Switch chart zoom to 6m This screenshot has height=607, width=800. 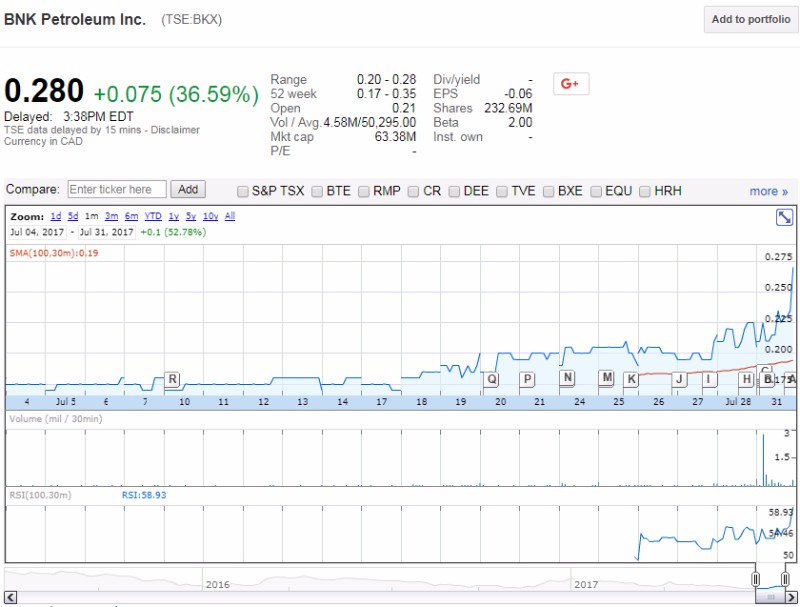point(131,216)
